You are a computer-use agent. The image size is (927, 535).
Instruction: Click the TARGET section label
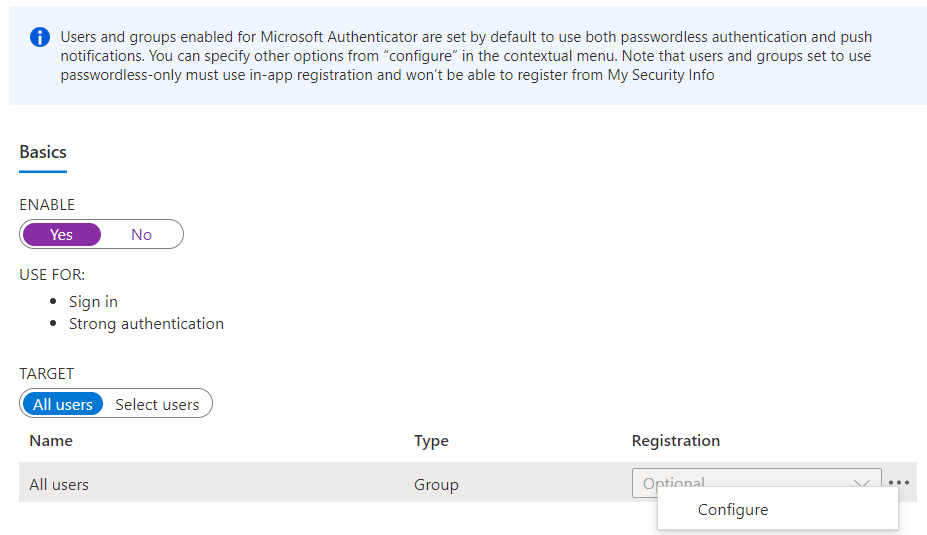[x=47, y=373]
